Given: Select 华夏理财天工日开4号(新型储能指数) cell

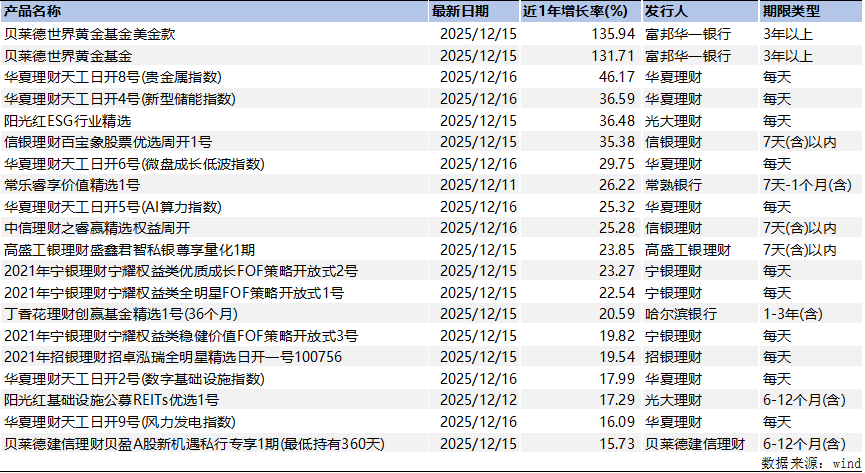Looking at the screenshot, I should (x=120, y=99).
